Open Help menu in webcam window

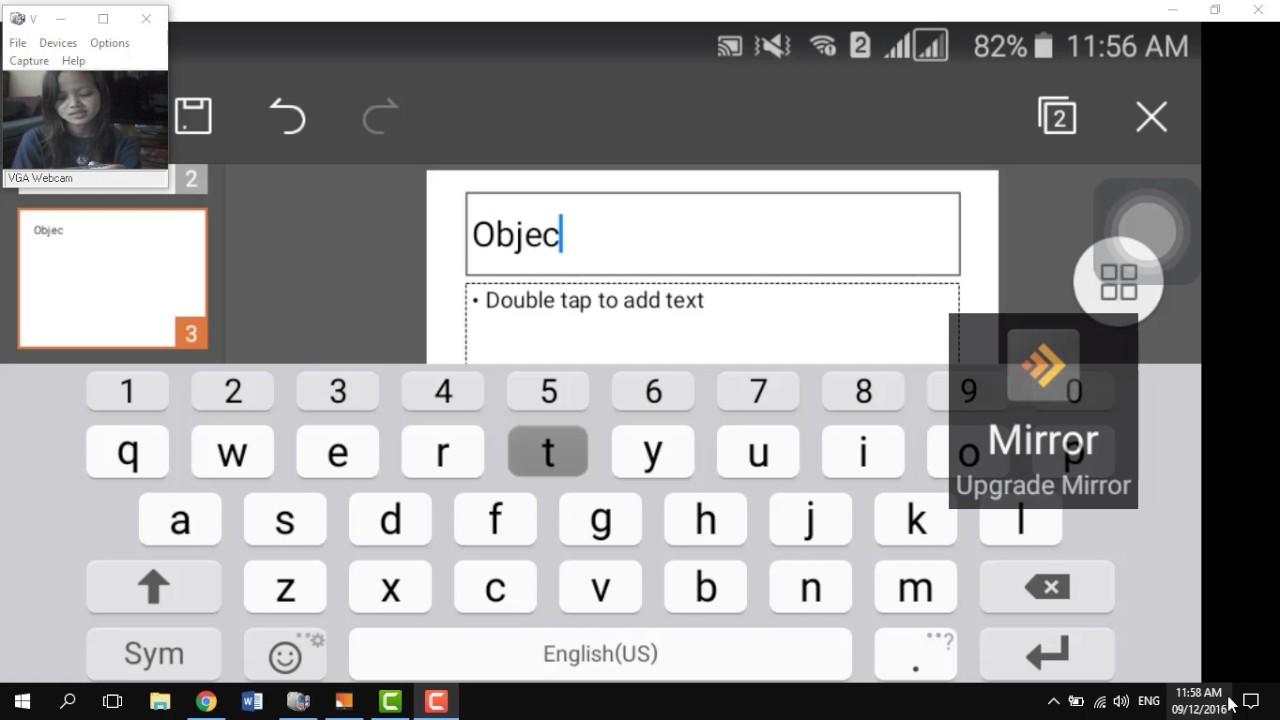point(73,61)
